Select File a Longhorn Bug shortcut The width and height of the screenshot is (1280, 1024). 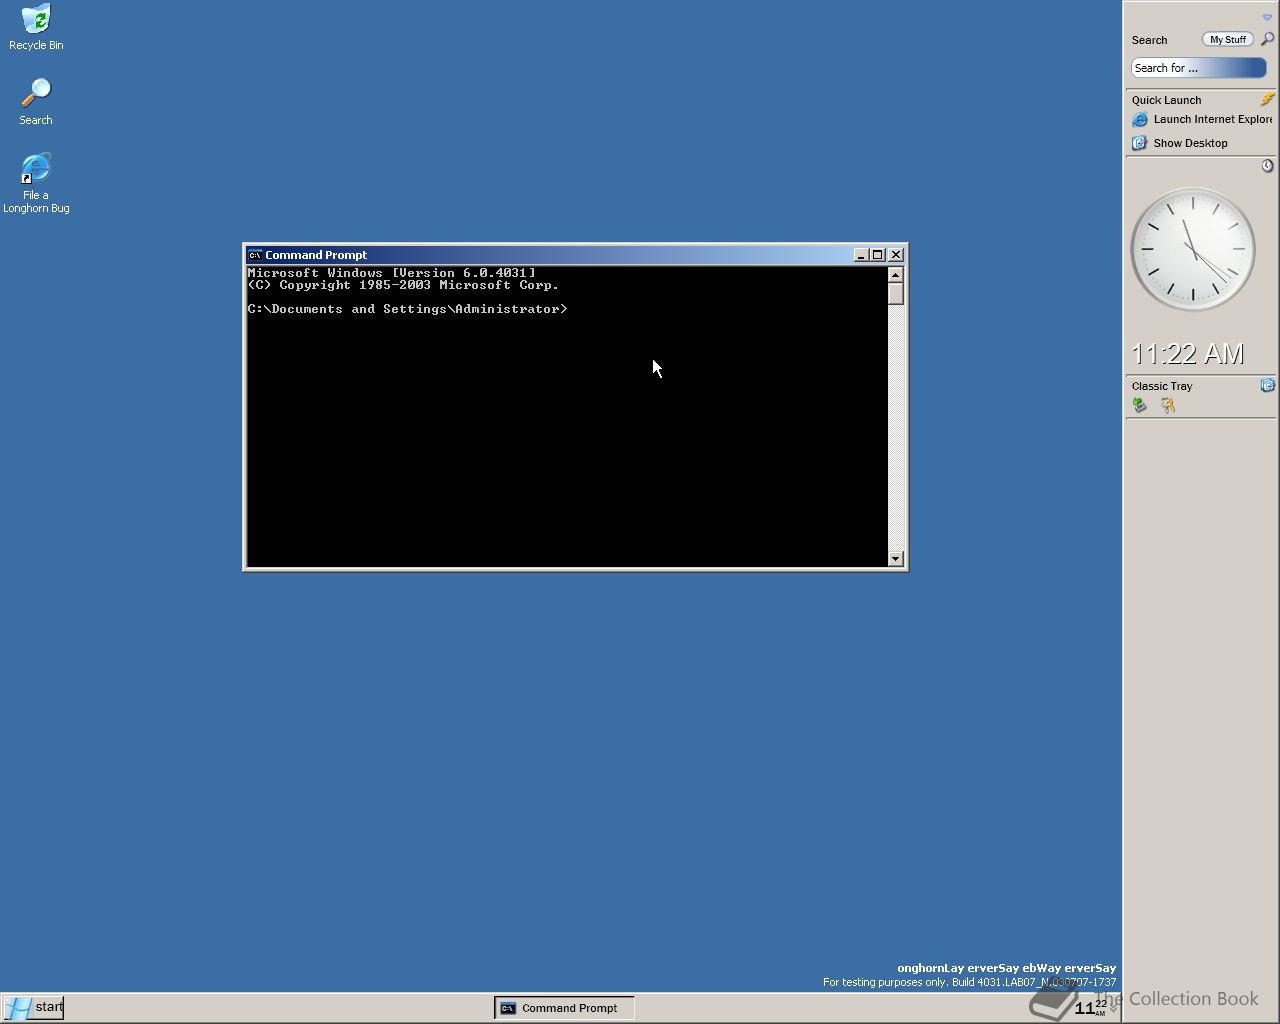[36, 183]
